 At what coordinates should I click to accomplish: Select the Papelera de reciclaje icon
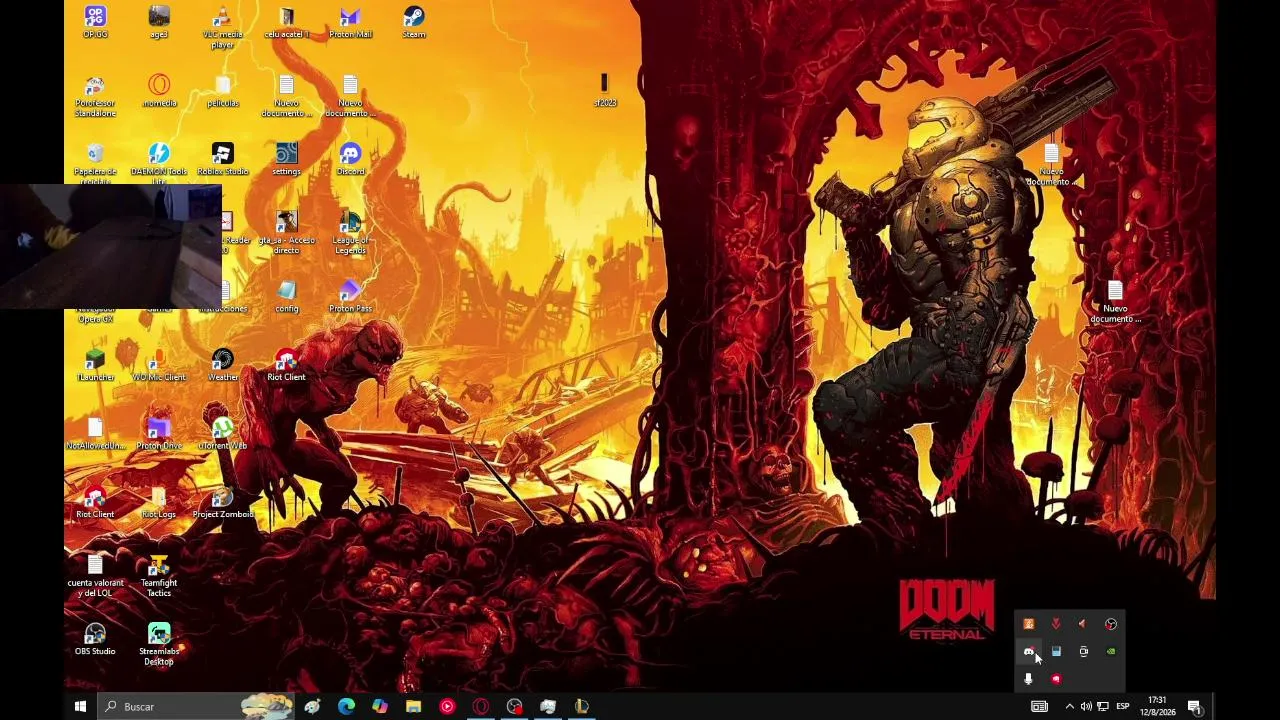click(x=95, y=164)
